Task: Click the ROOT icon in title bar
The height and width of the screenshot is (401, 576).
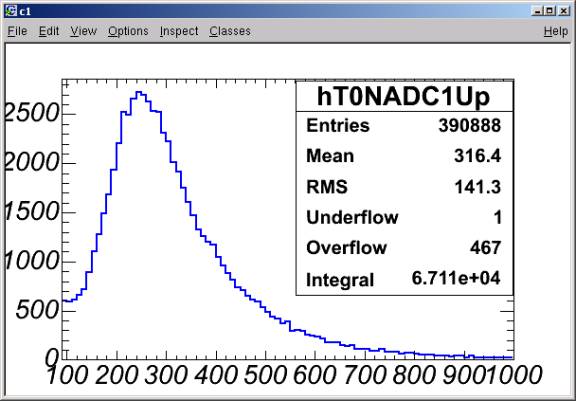Action: click(x=11, y=11)
